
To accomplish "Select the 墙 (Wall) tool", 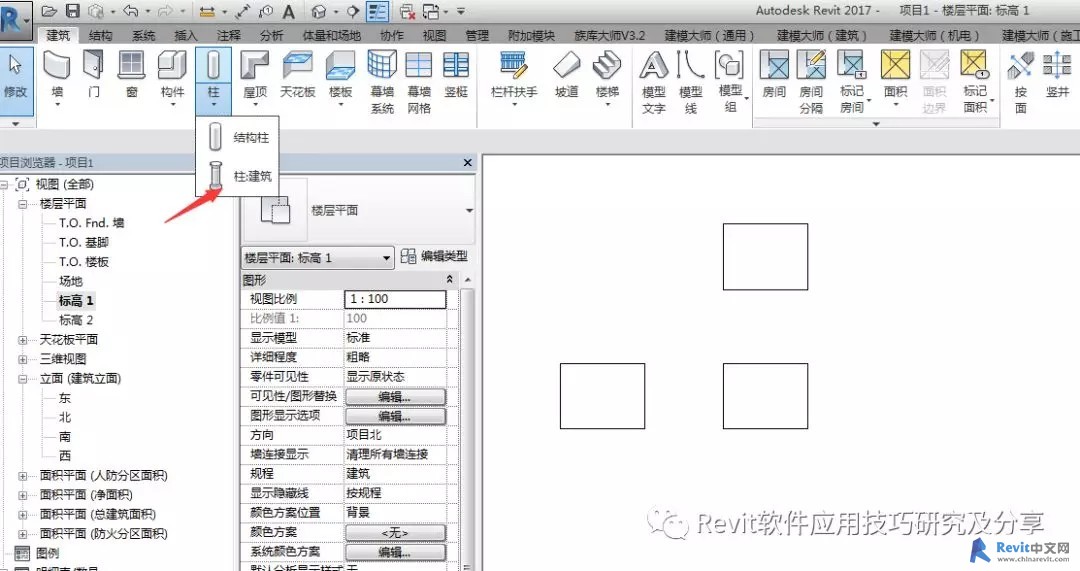I will 57,76.
